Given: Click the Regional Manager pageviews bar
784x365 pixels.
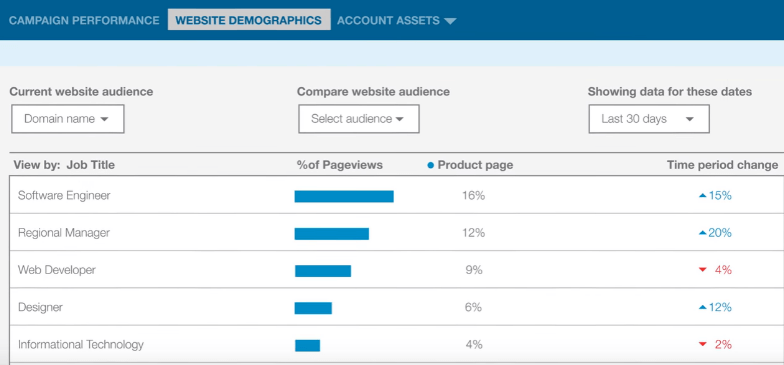Looking at the screenshot, I should (332, 234).
